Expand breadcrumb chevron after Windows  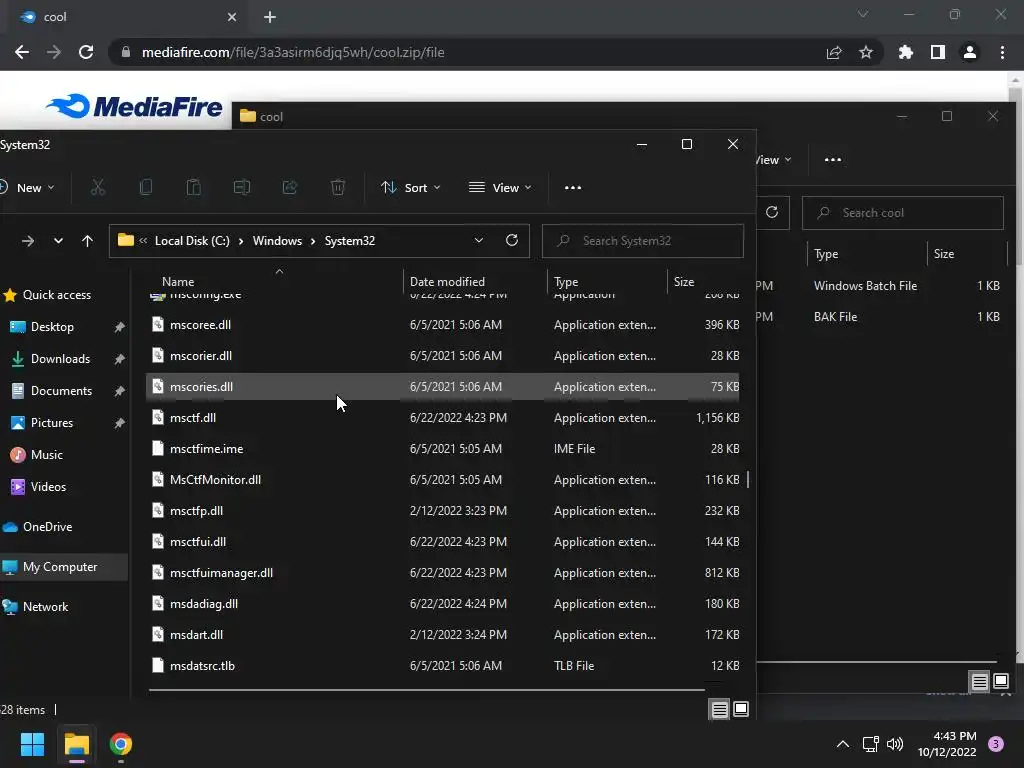313,241
